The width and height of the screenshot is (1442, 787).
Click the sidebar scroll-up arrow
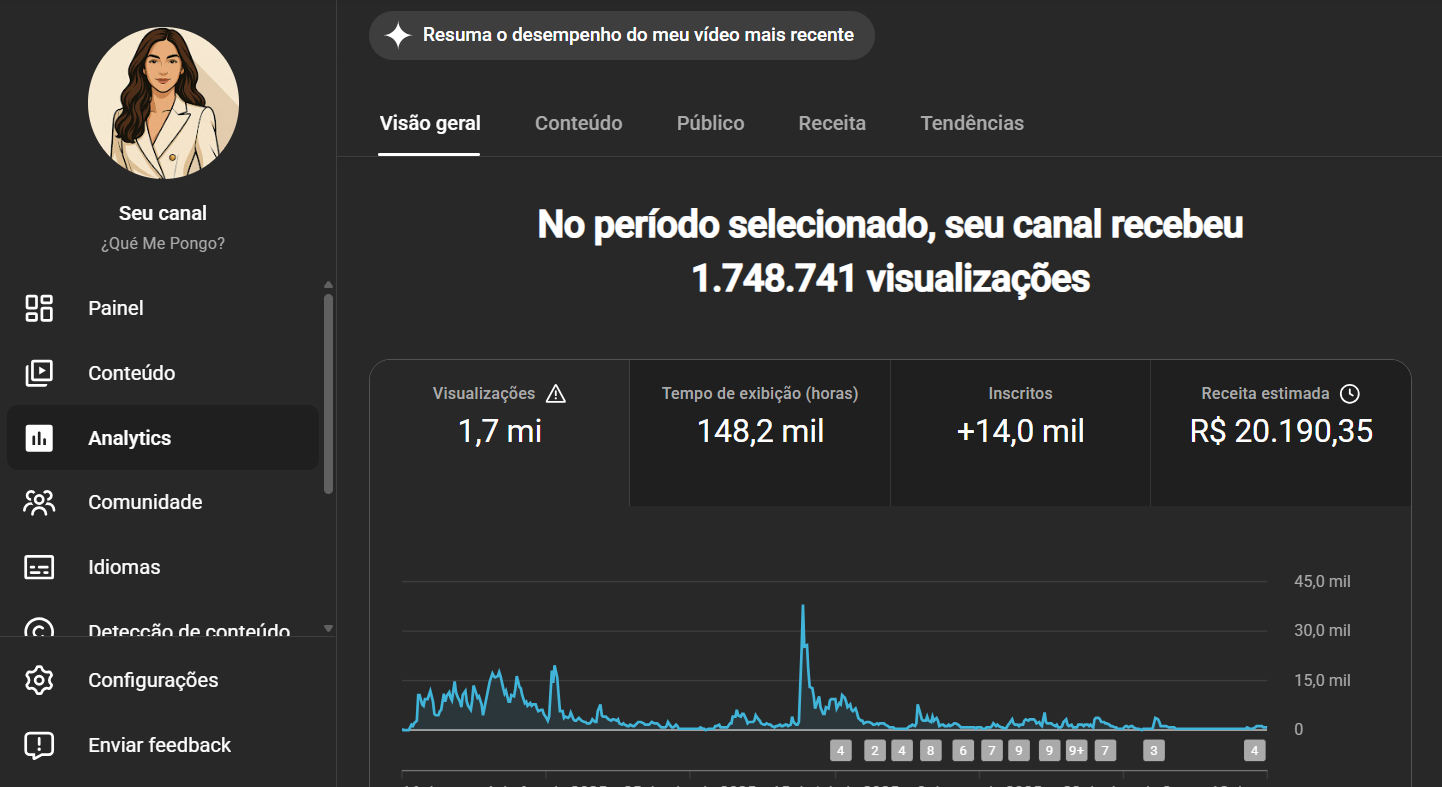pos(328,282)
